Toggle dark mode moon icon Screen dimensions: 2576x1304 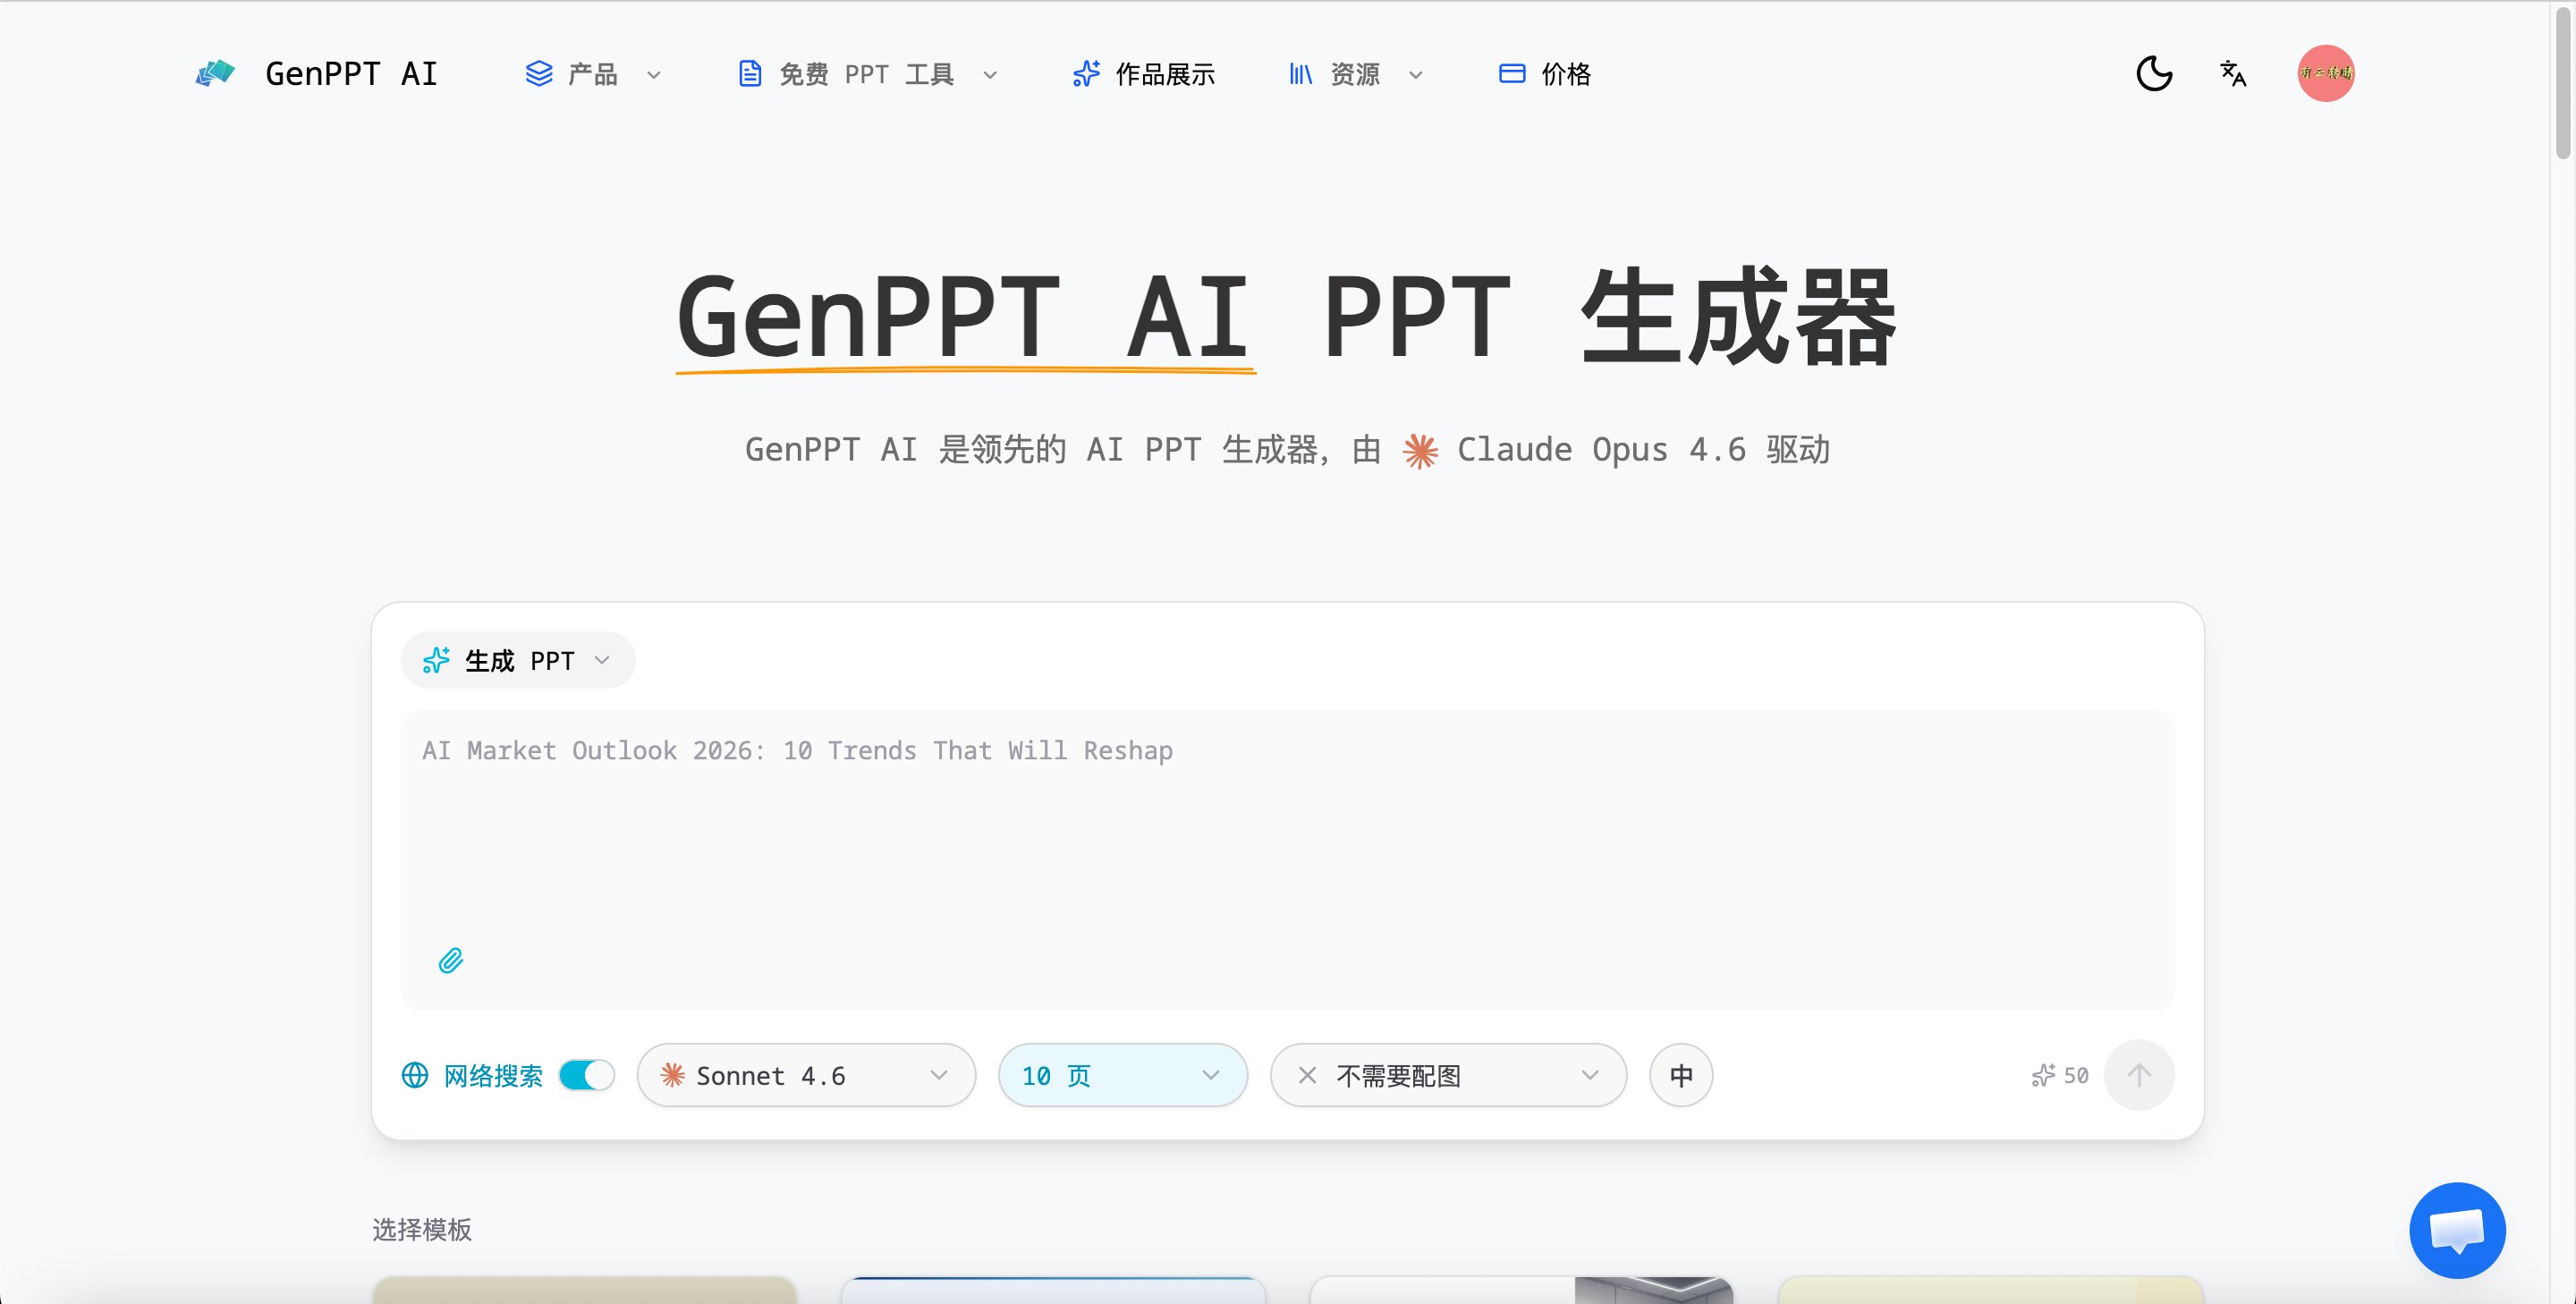pyautogui.click(x=2153, y=73)
